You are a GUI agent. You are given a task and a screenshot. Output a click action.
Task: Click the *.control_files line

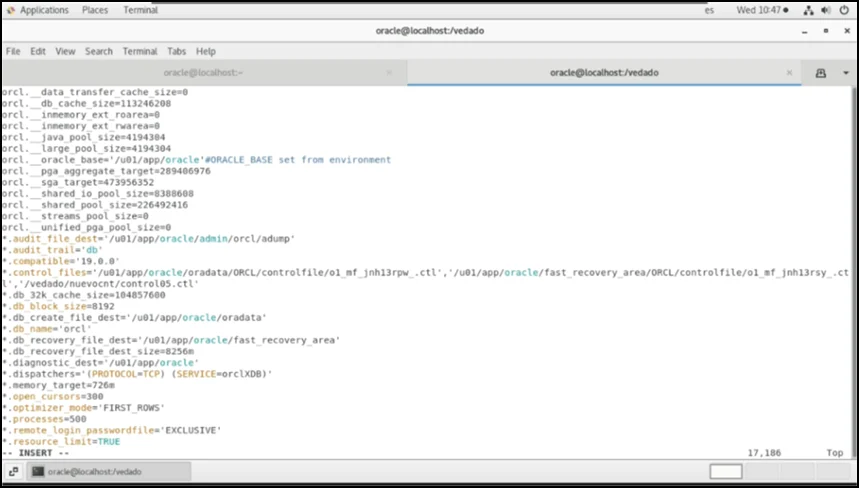[x=426, y=278]
